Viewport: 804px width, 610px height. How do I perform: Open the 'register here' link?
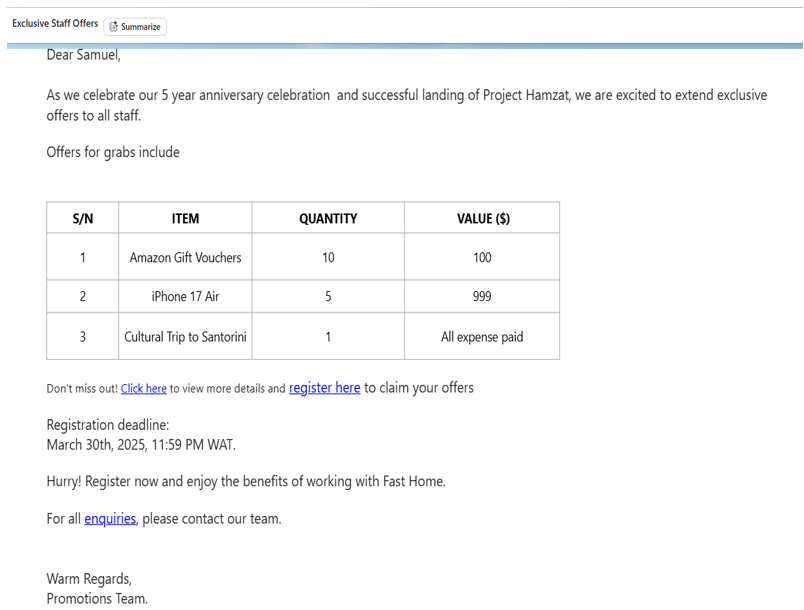[x=325, y=388]
